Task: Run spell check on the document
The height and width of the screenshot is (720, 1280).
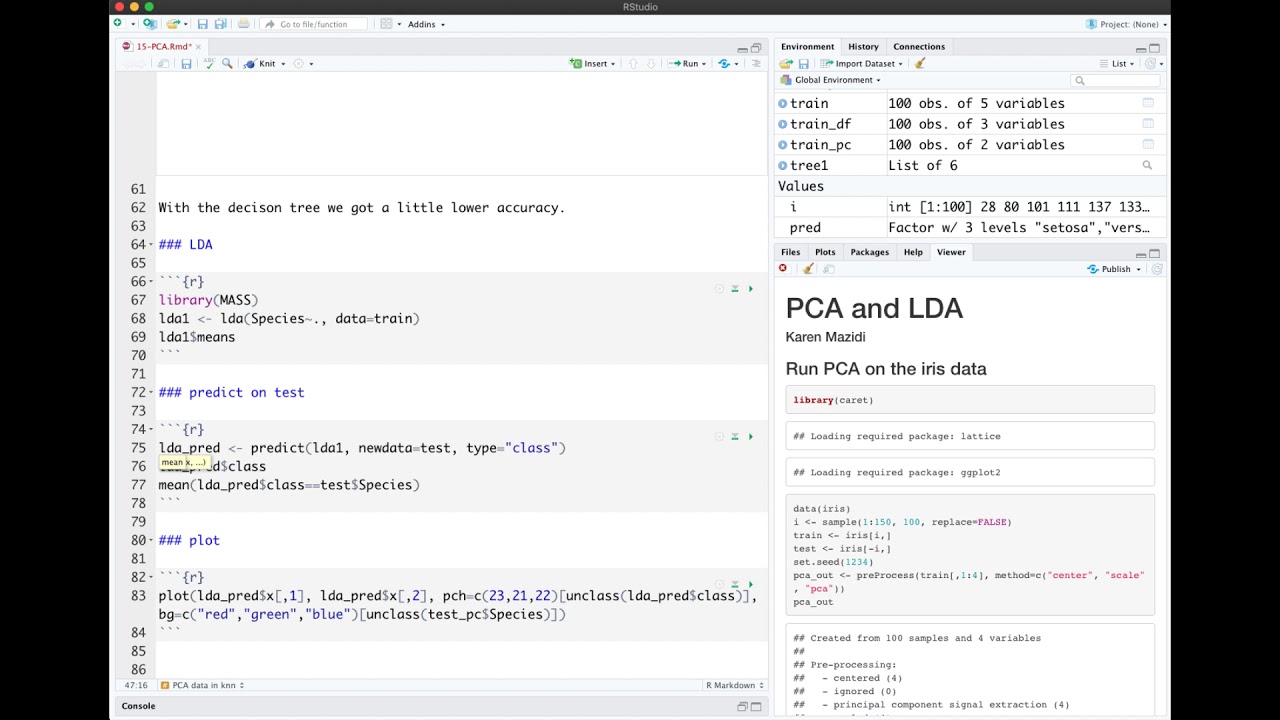Action: (x=209, y=63)
